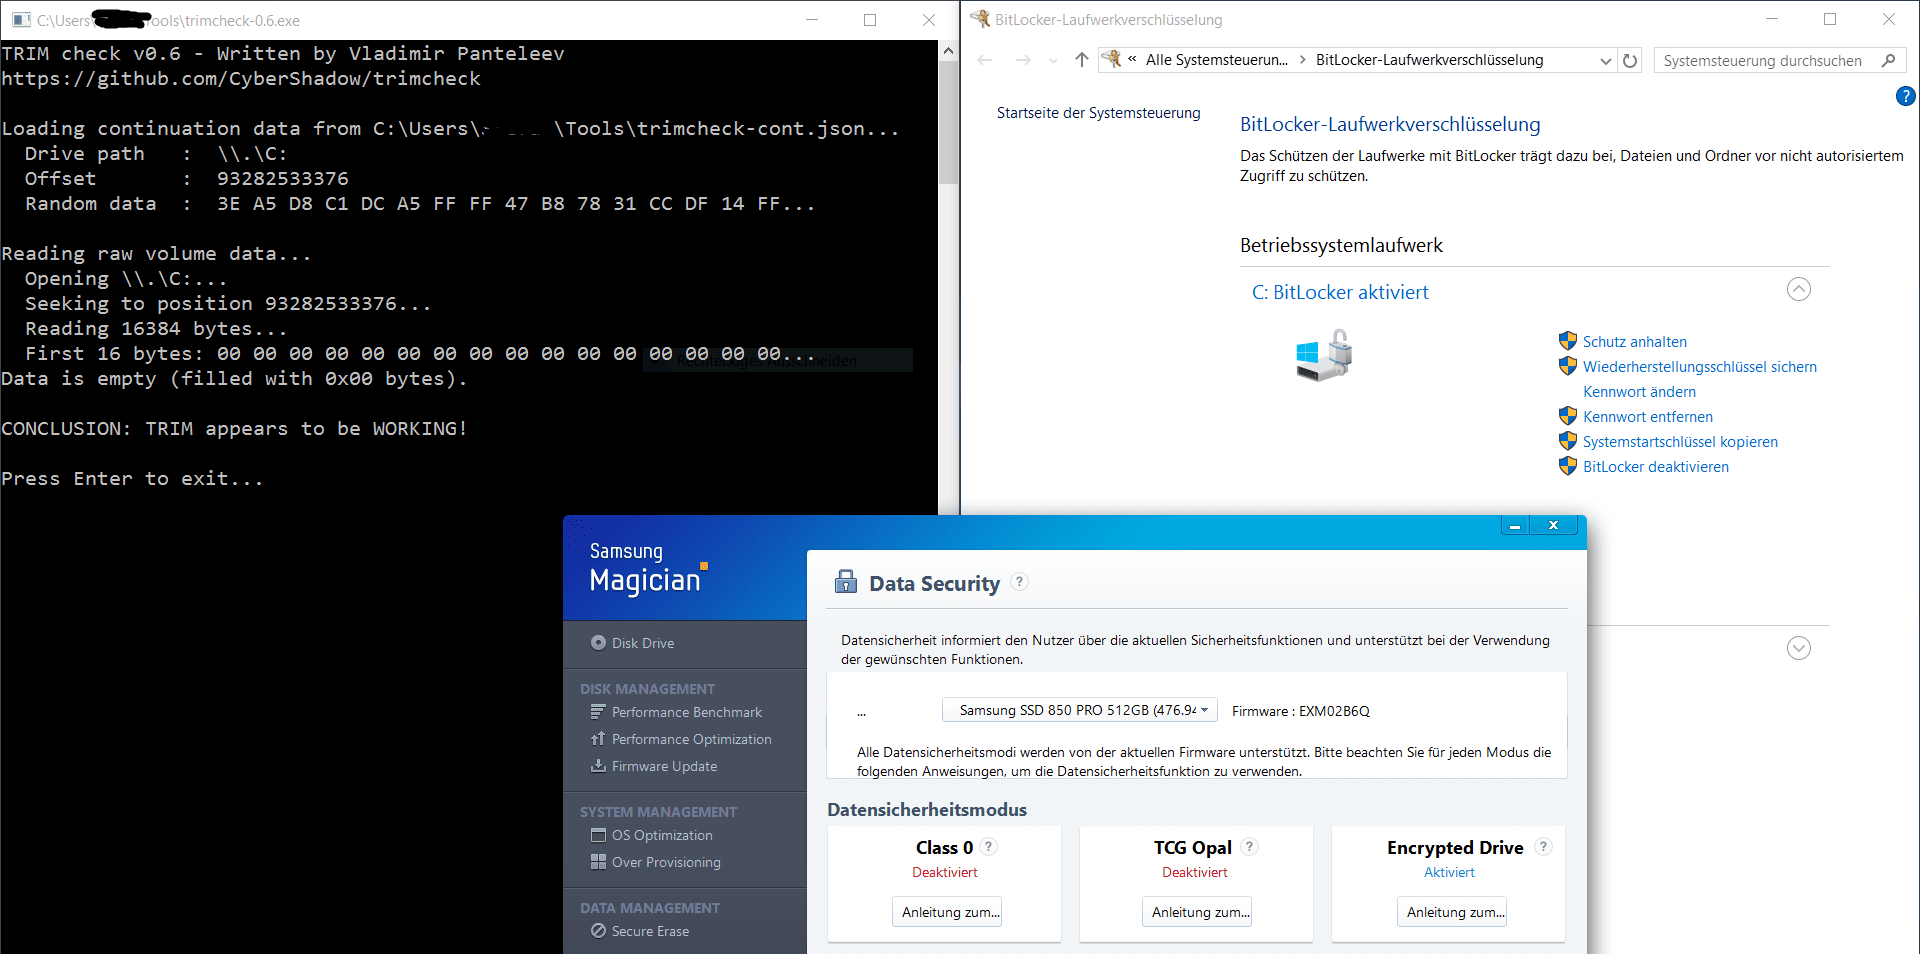Click shield icon next to BitLocker deaktivieren

(1567, 466)
